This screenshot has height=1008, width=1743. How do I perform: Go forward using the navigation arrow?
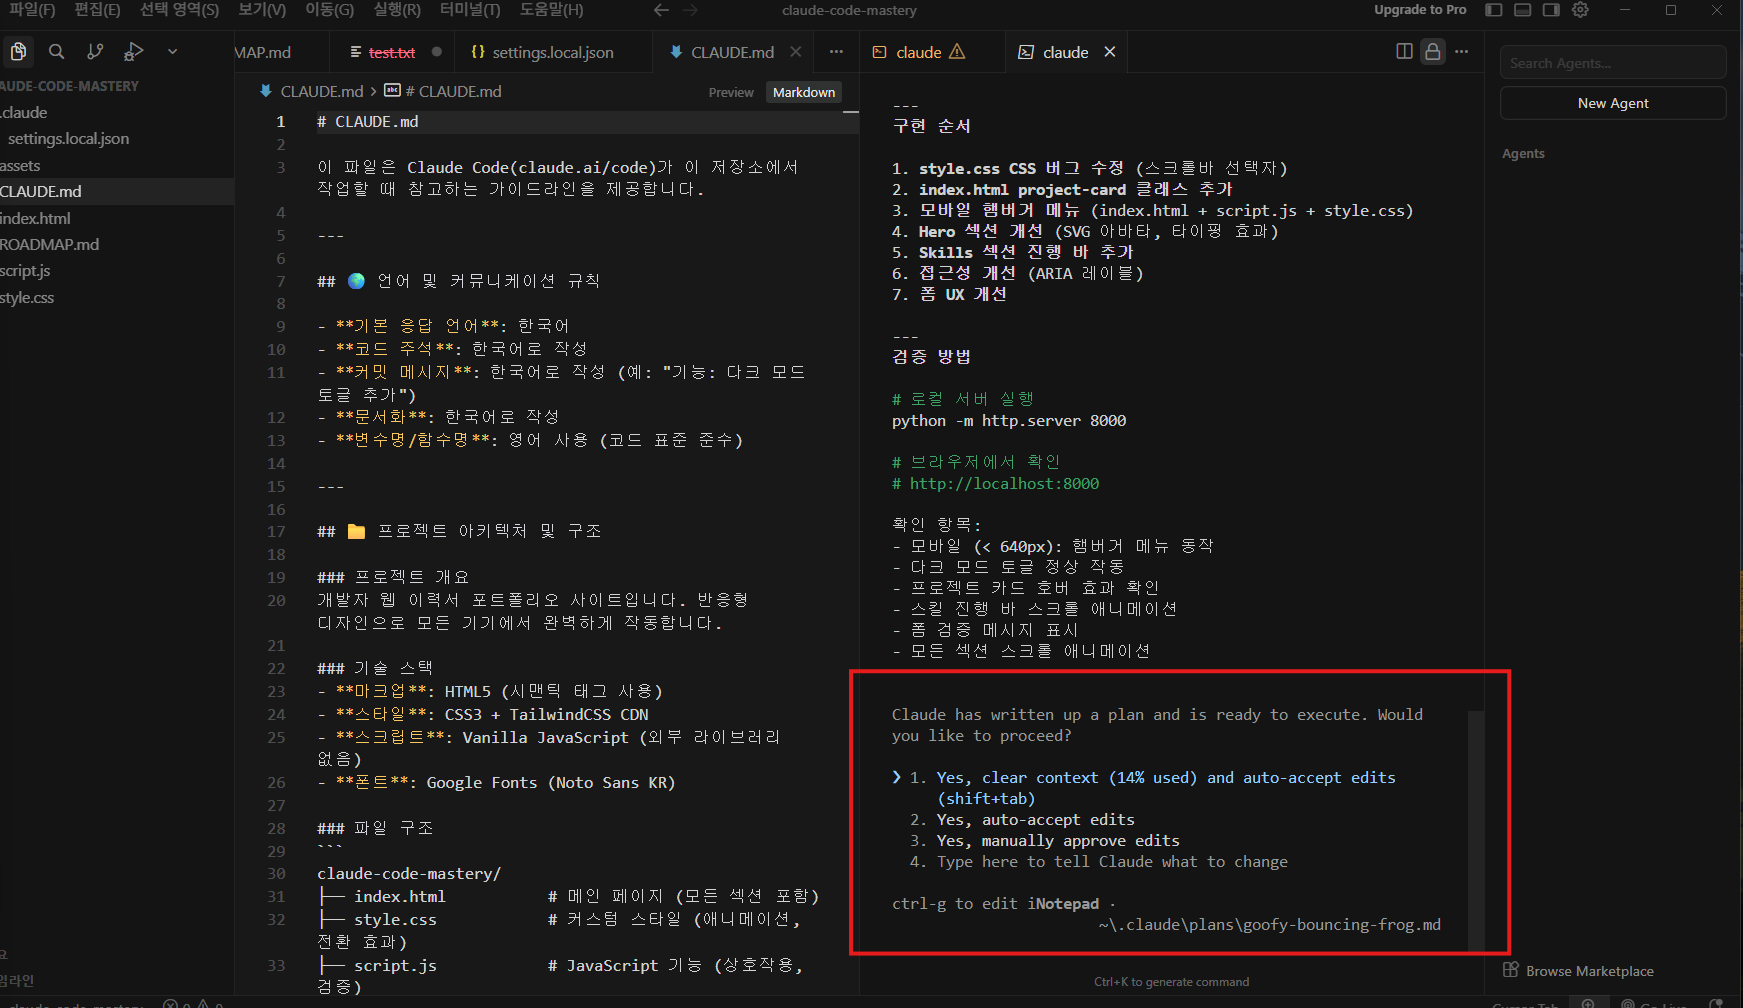[x=690, y=10]
